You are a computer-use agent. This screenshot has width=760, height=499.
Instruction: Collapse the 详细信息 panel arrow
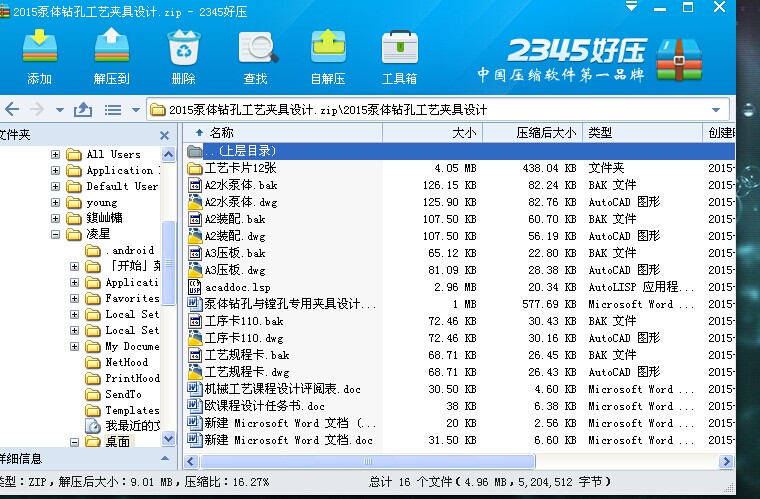click(165, 458)
